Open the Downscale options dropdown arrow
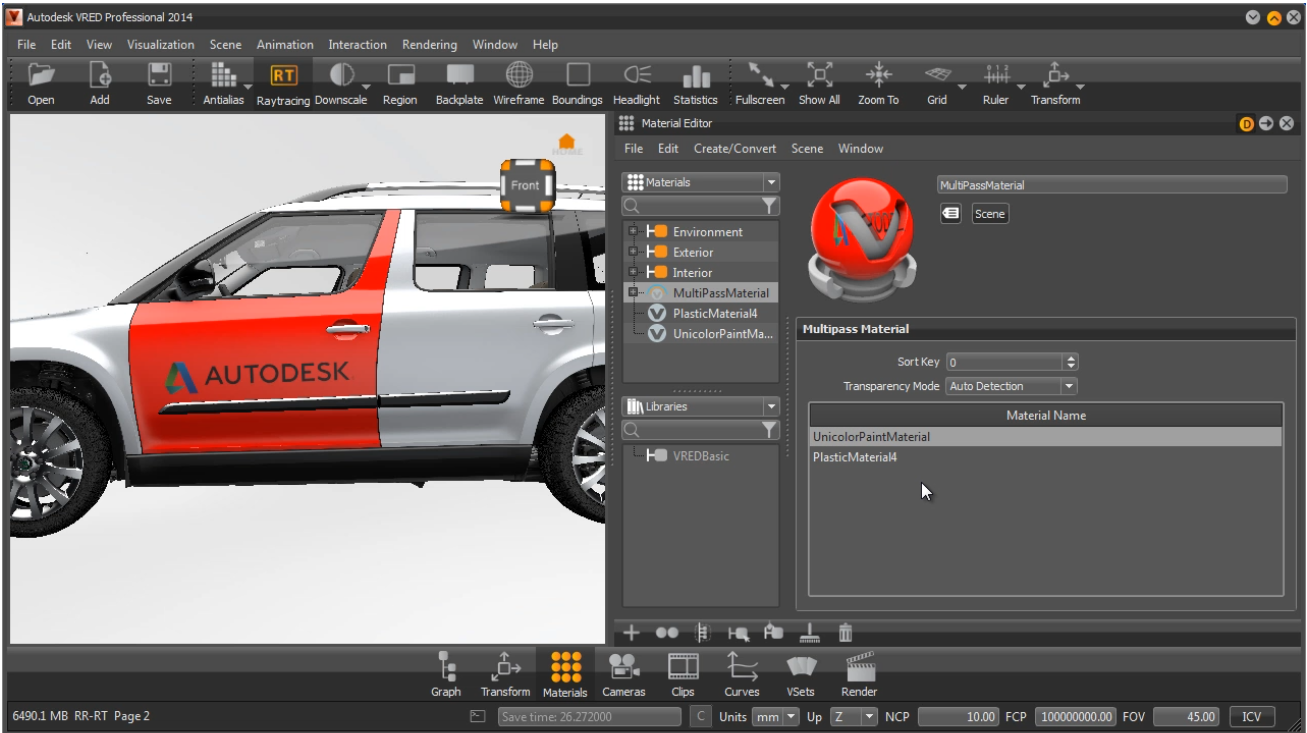Screen dimensions: 1307x733 (x=366, y=86)
